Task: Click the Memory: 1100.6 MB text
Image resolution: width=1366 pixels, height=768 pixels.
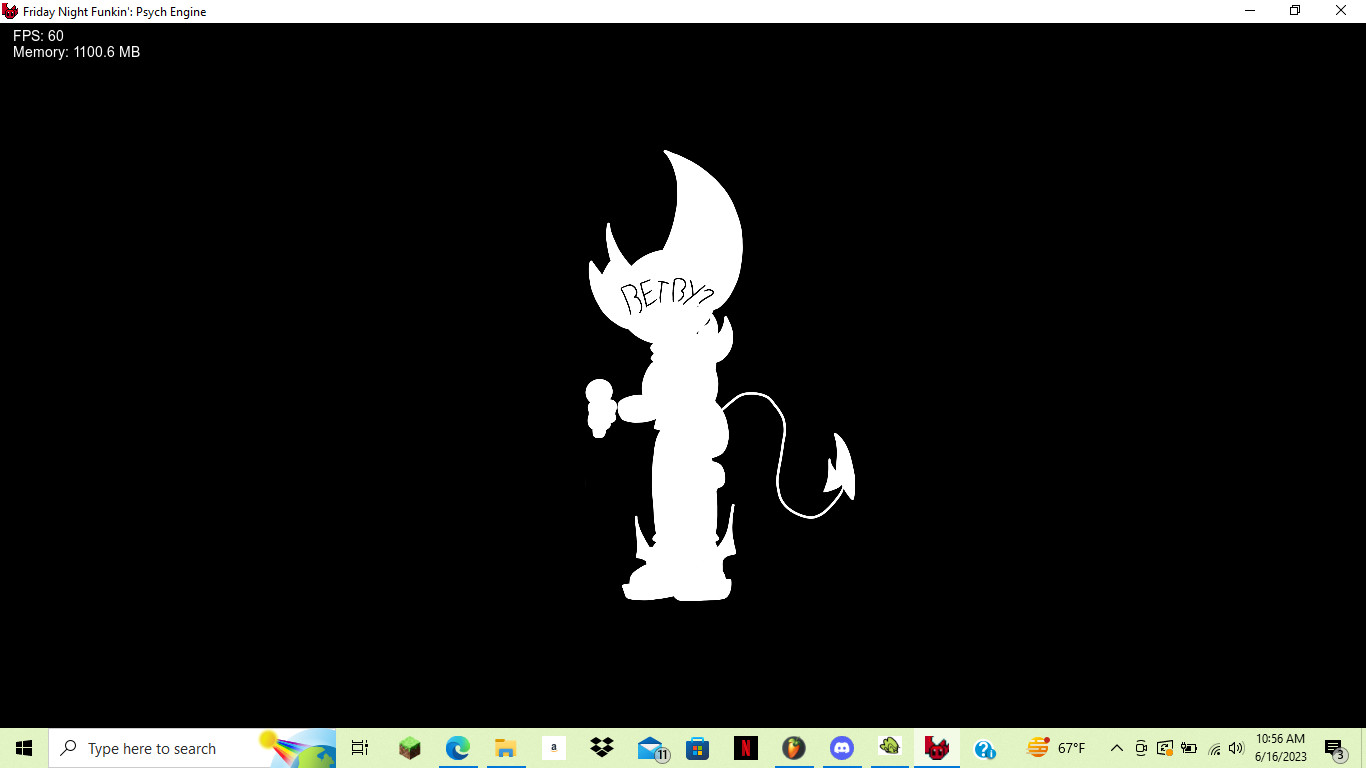Action: (x=76, y=52)
